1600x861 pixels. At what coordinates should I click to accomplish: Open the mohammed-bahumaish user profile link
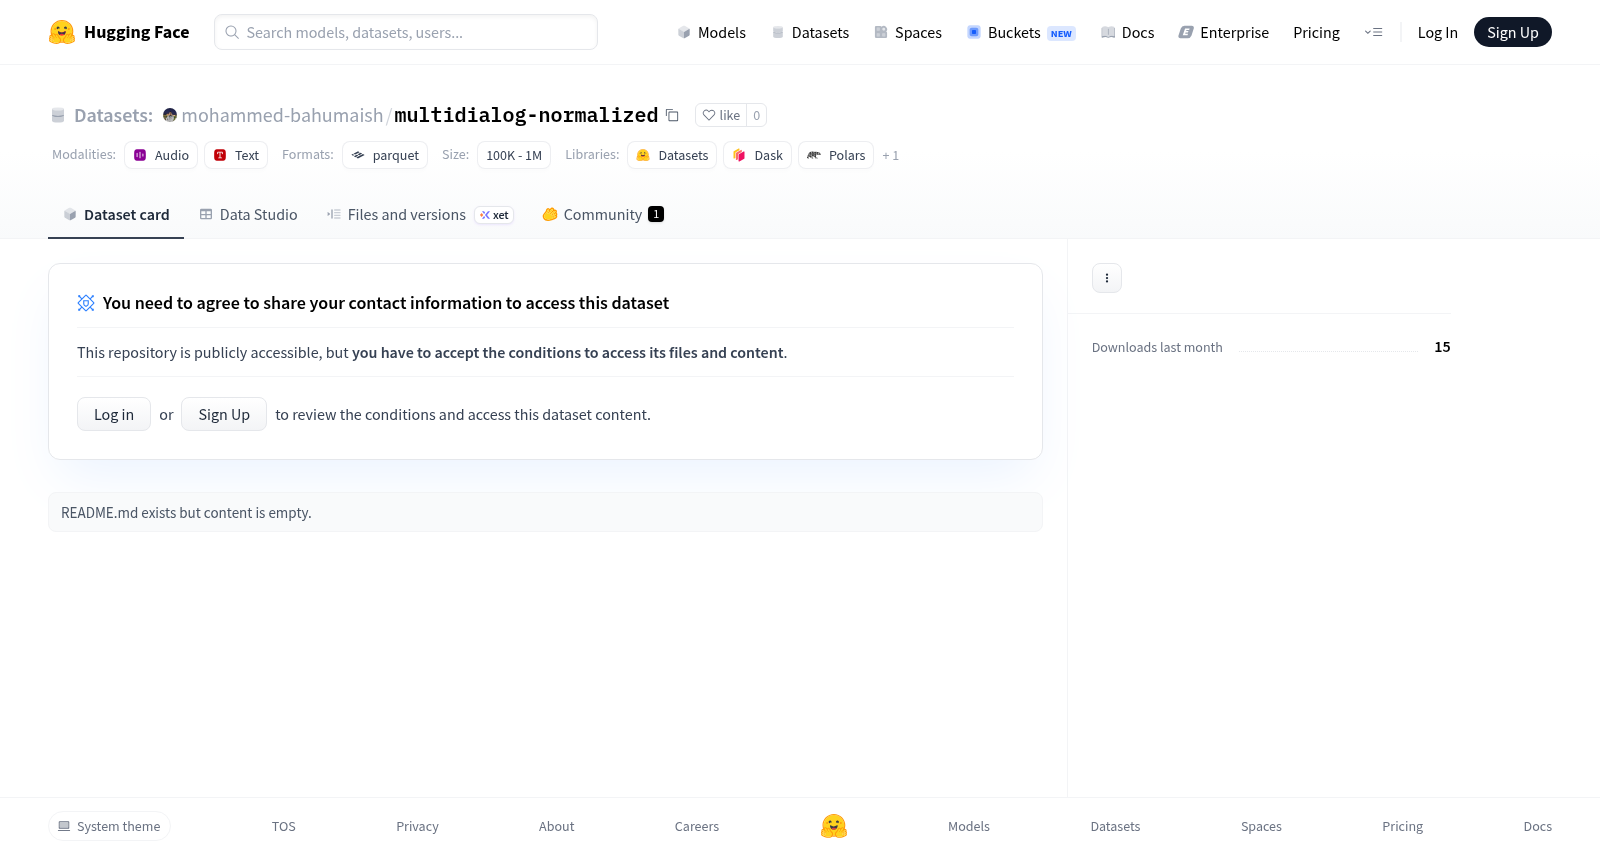(282, 116)
